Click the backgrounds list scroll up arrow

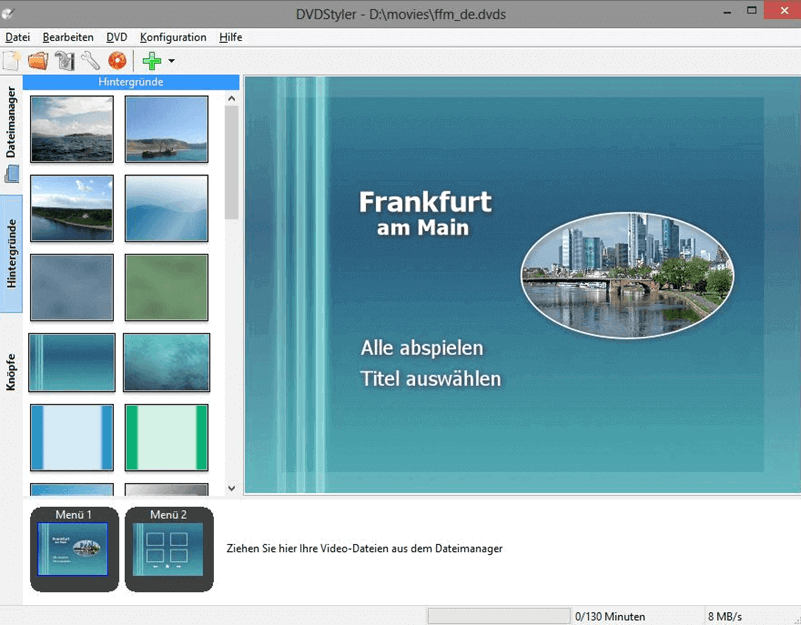[x=231, y=98]
